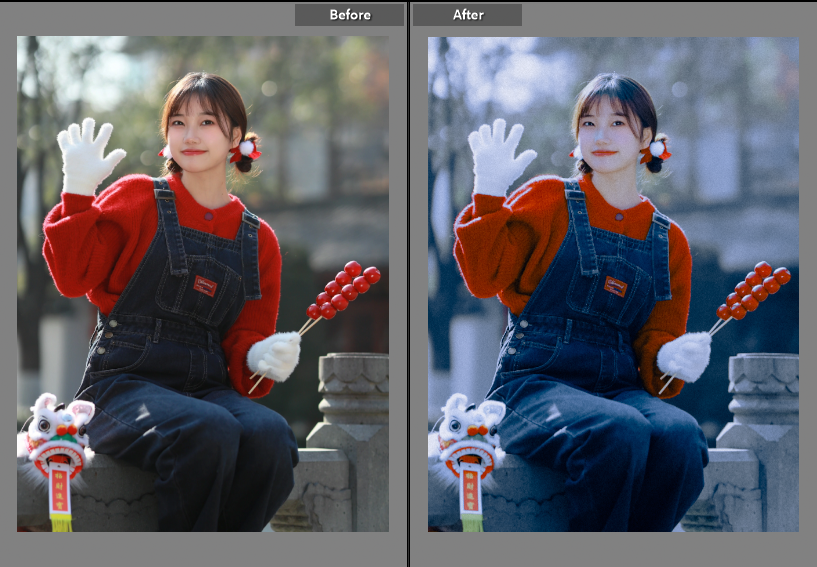Viewport: 817px width, 567px height.
Task: Click the red hair accessory in Before photo
Action: point(244,150)
